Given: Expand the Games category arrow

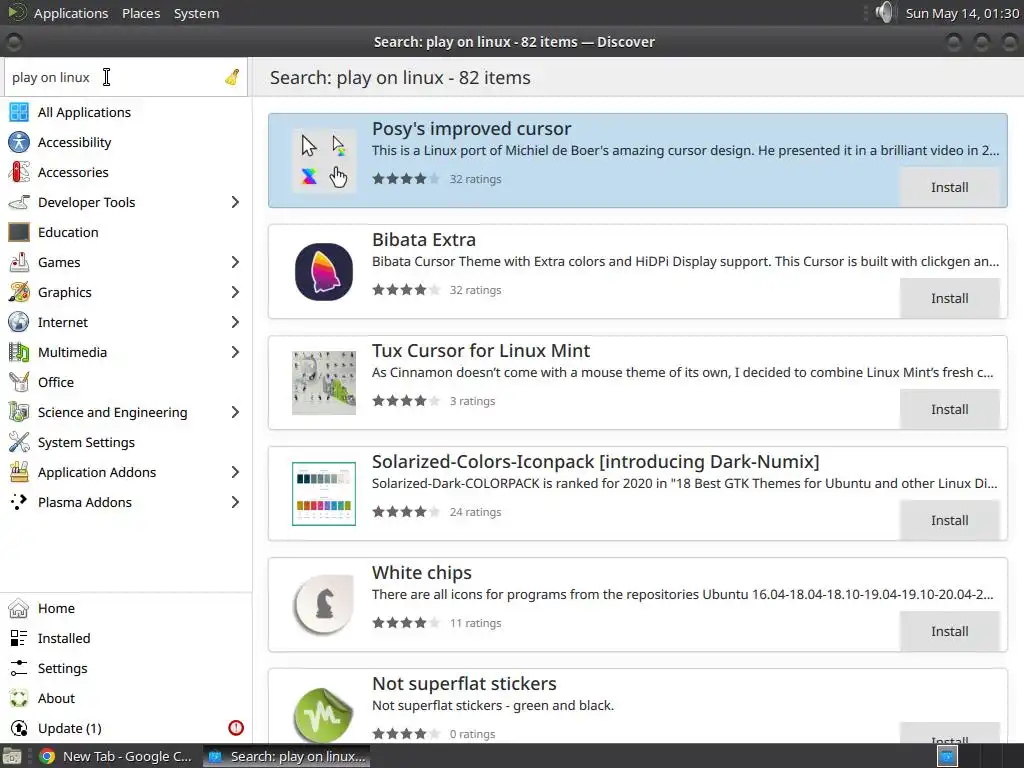Looking at the screenshot, I should coord(235,263).
